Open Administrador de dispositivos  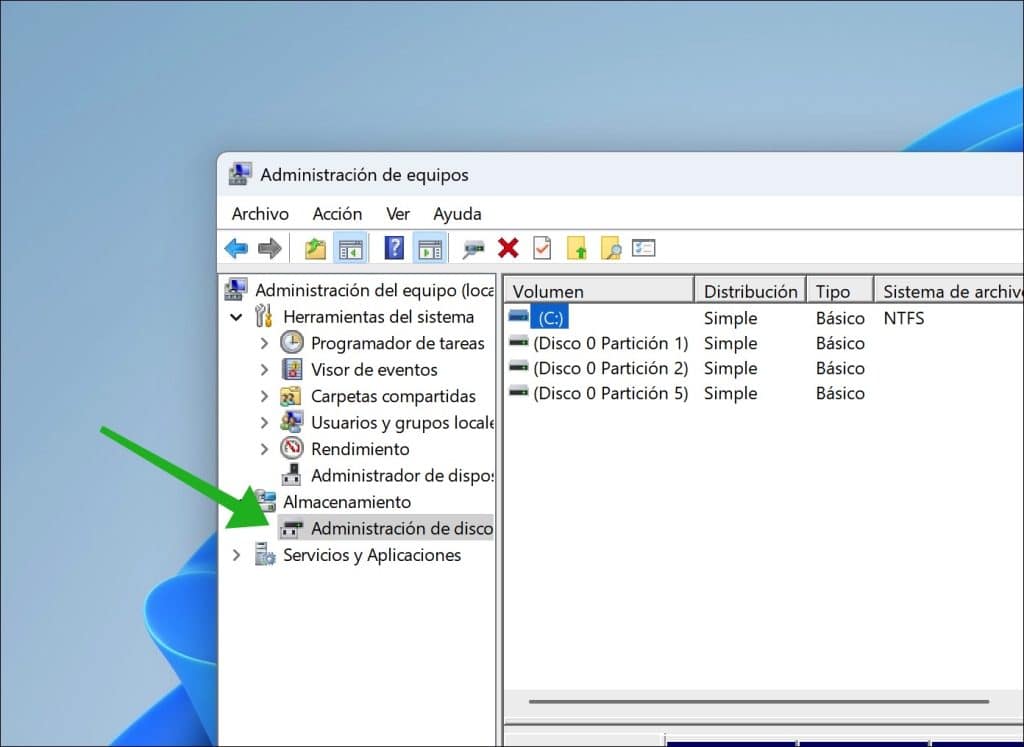click(x=402, y=475)
